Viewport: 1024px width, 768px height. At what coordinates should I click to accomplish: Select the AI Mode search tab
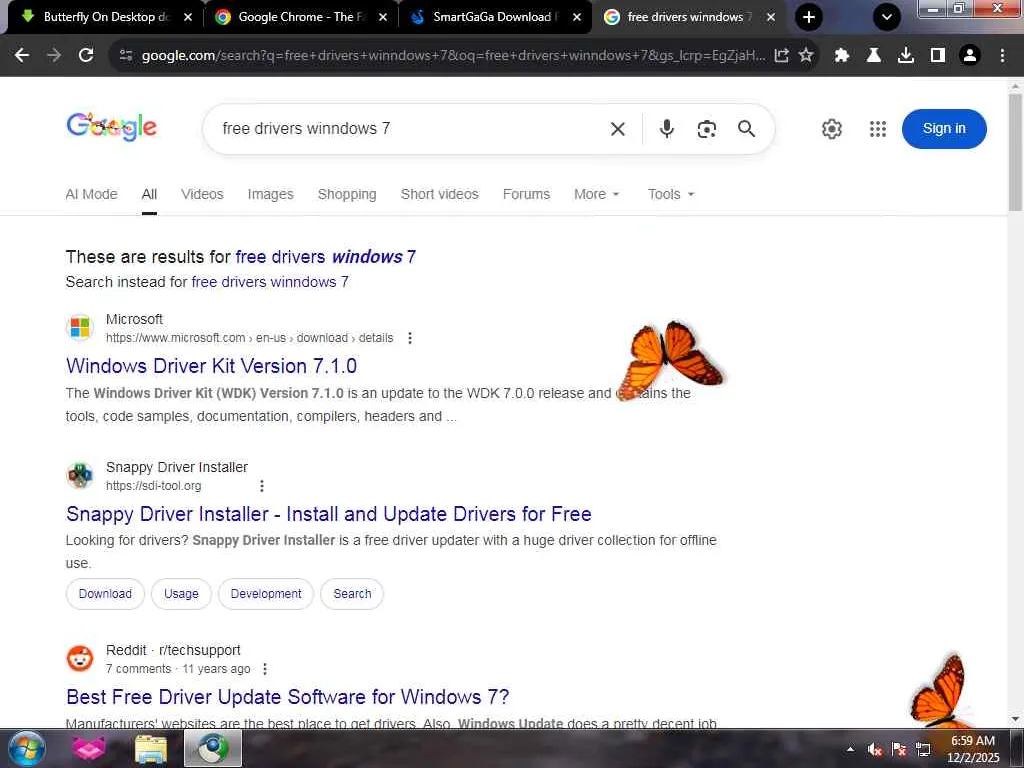[91, 194]
